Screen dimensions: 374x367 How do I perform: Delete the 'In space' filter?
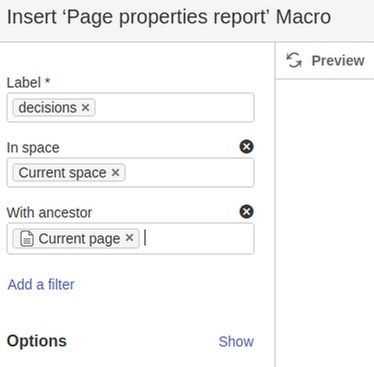tap(247, 147)
